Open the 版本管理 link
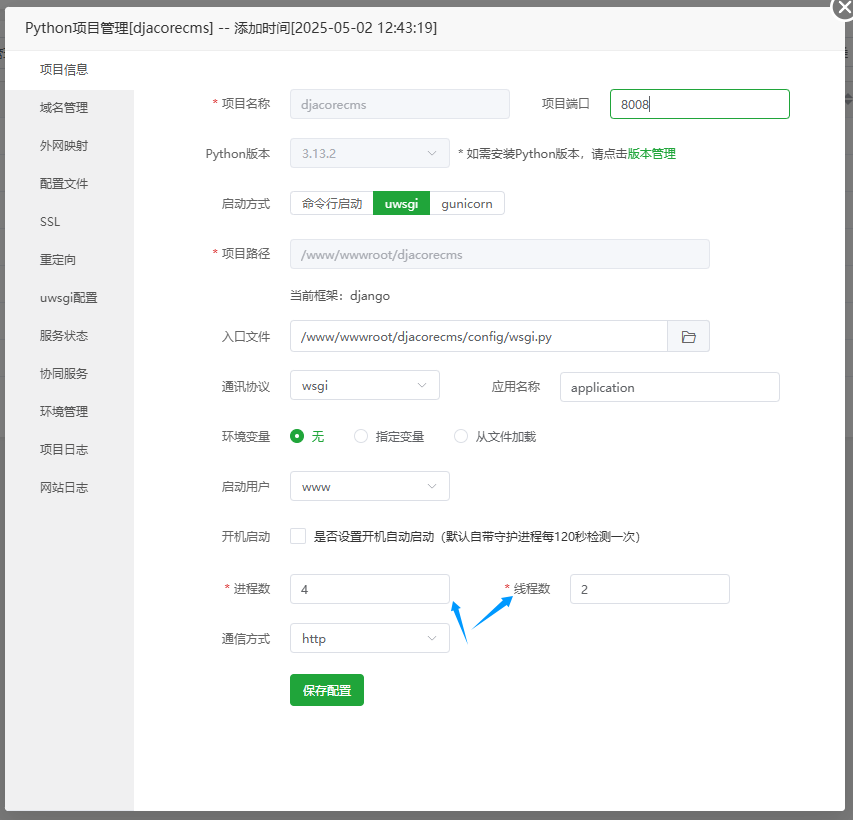 [x=651, y=154]
